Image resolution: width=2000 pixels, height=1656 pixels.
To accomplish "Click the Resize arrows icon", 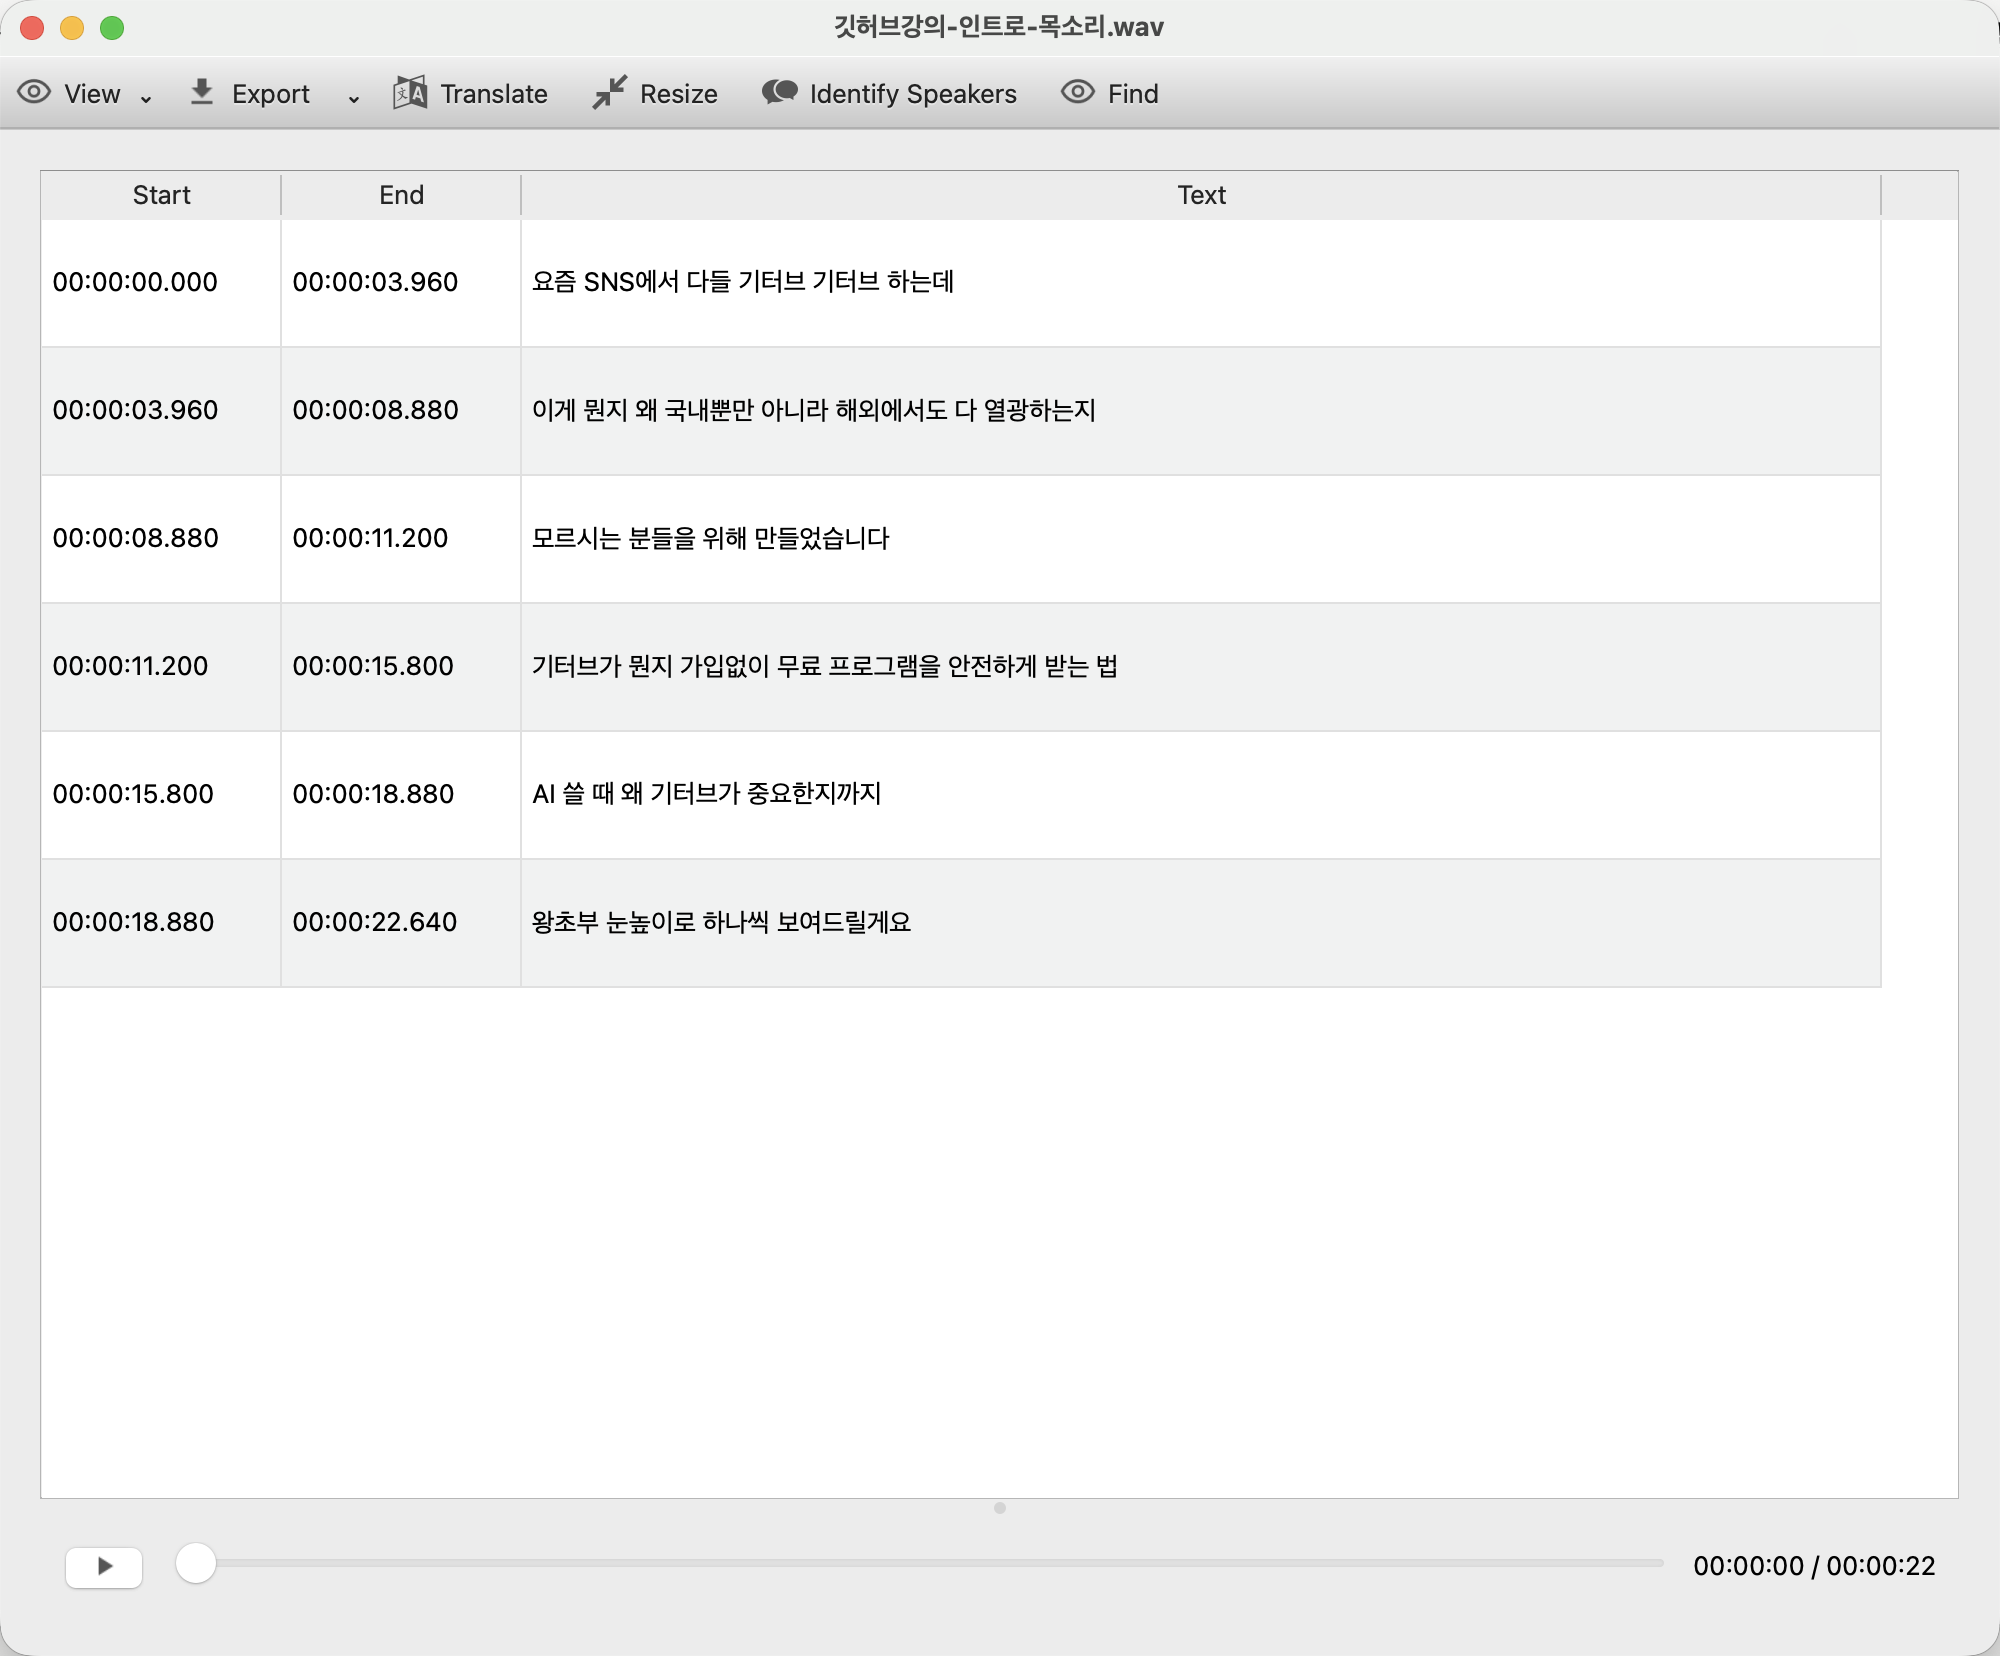I will [x=609, y=92].
